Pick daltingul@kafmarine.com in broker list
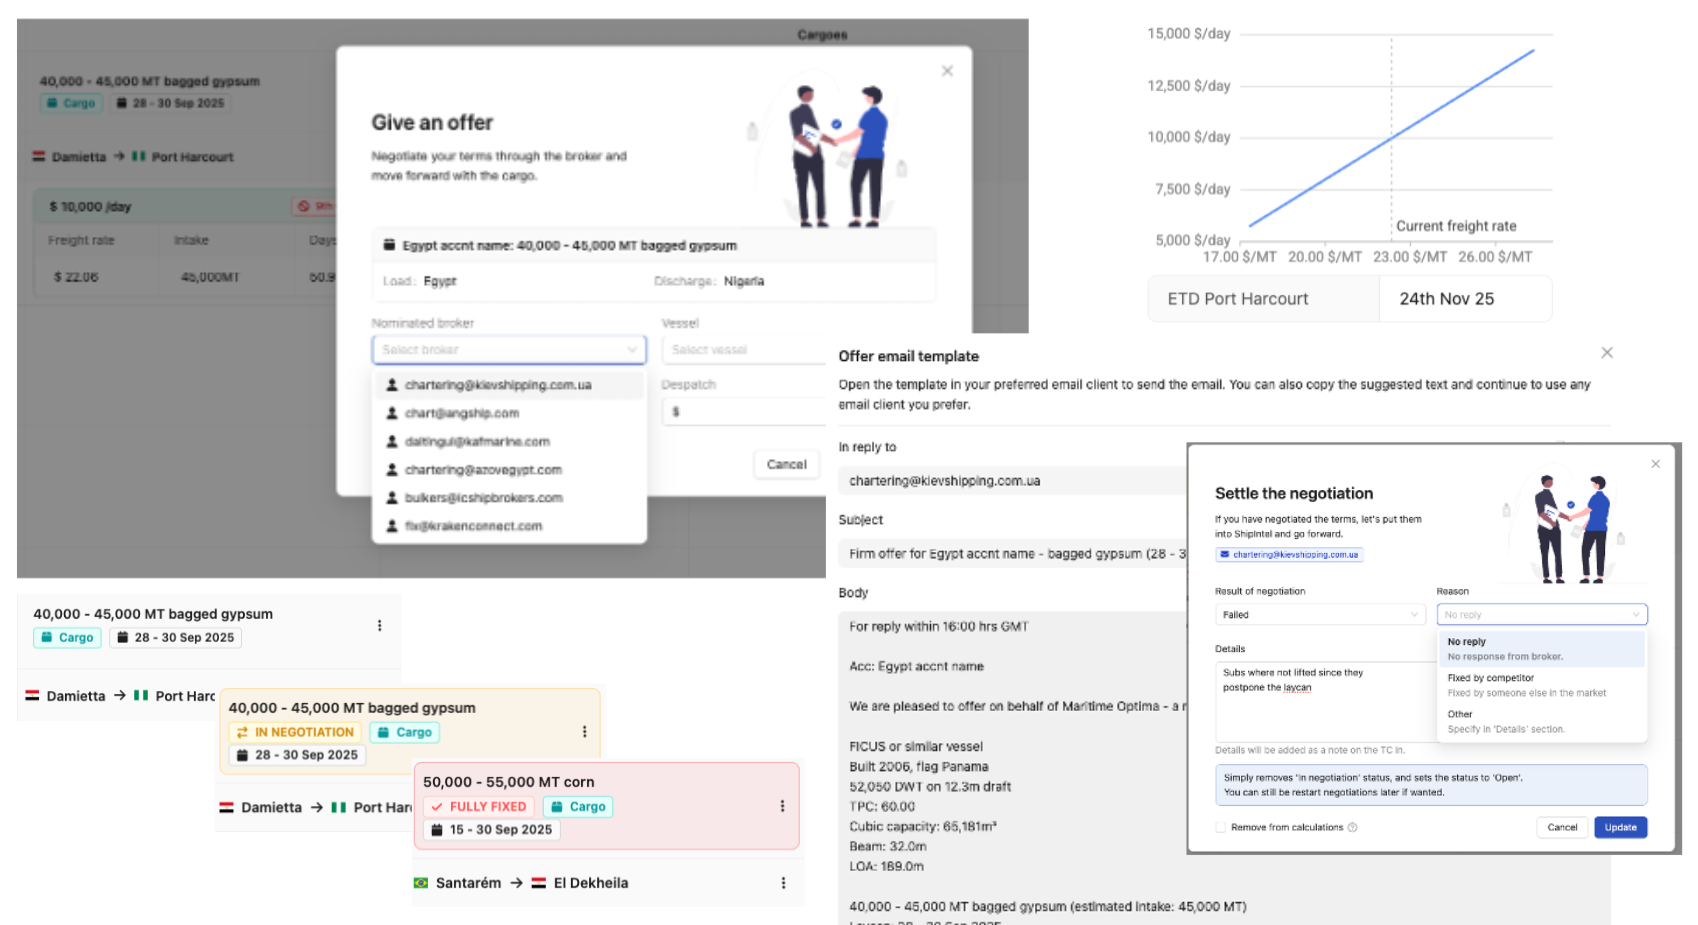Image resolution: width=1698 pixels, height=925 pixels. 509,441
